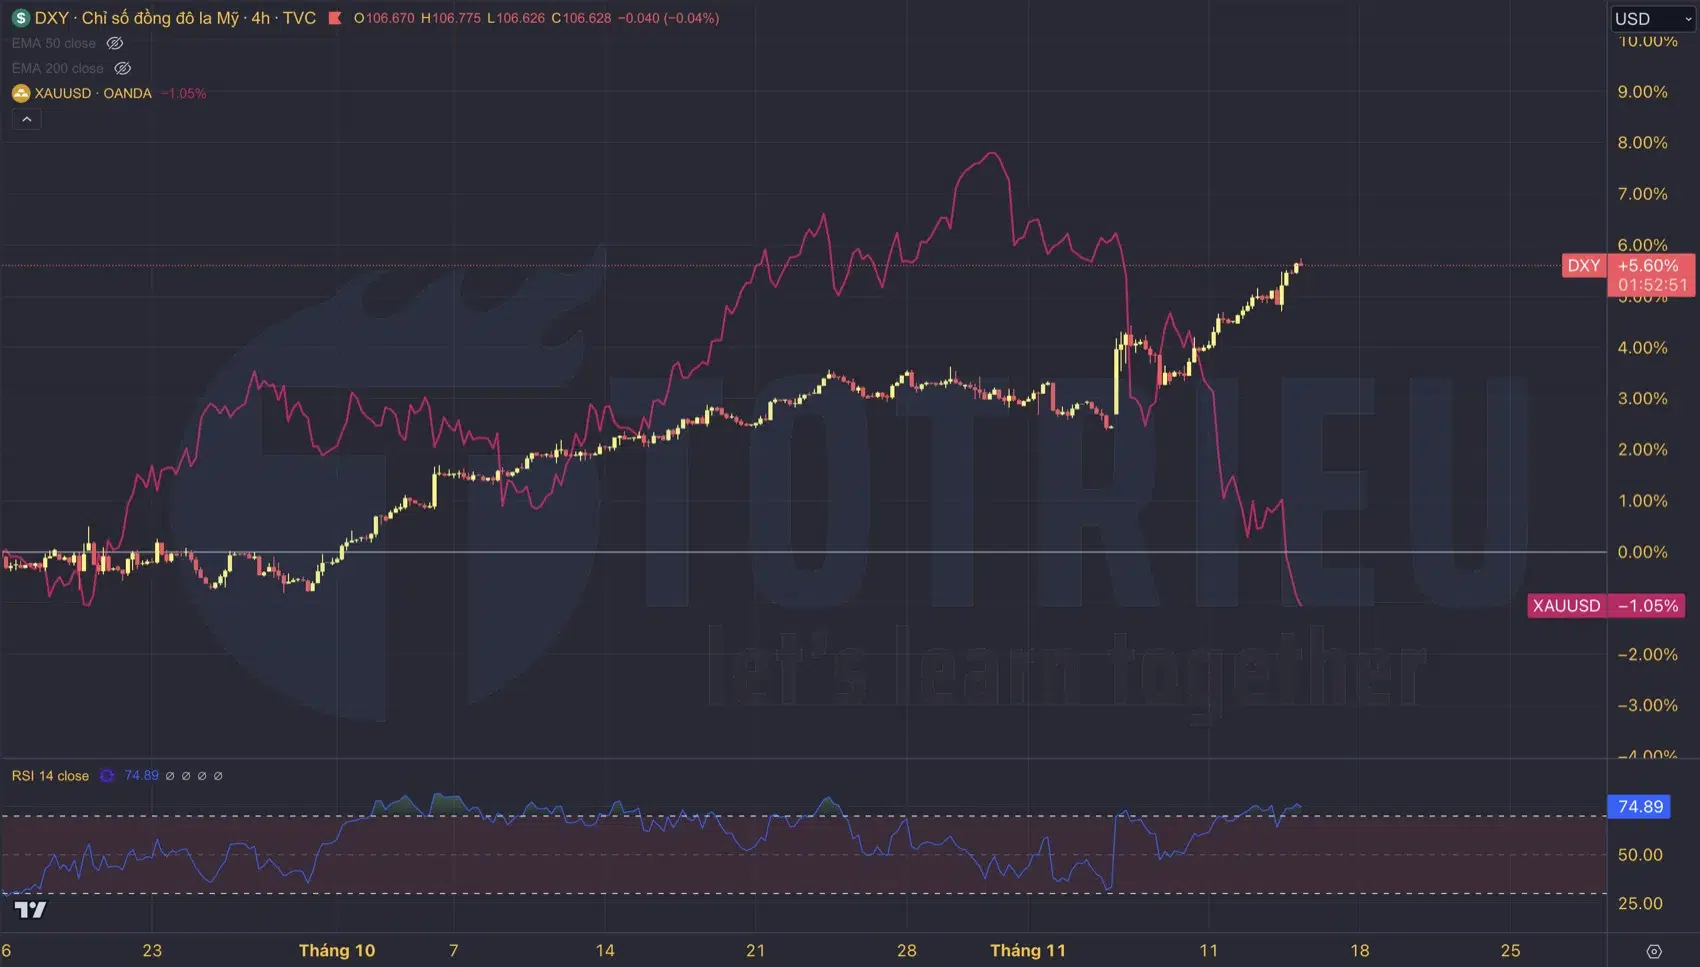Click the first null value symbol beside RSI
1700x967 pixels.
pos(170,776)
